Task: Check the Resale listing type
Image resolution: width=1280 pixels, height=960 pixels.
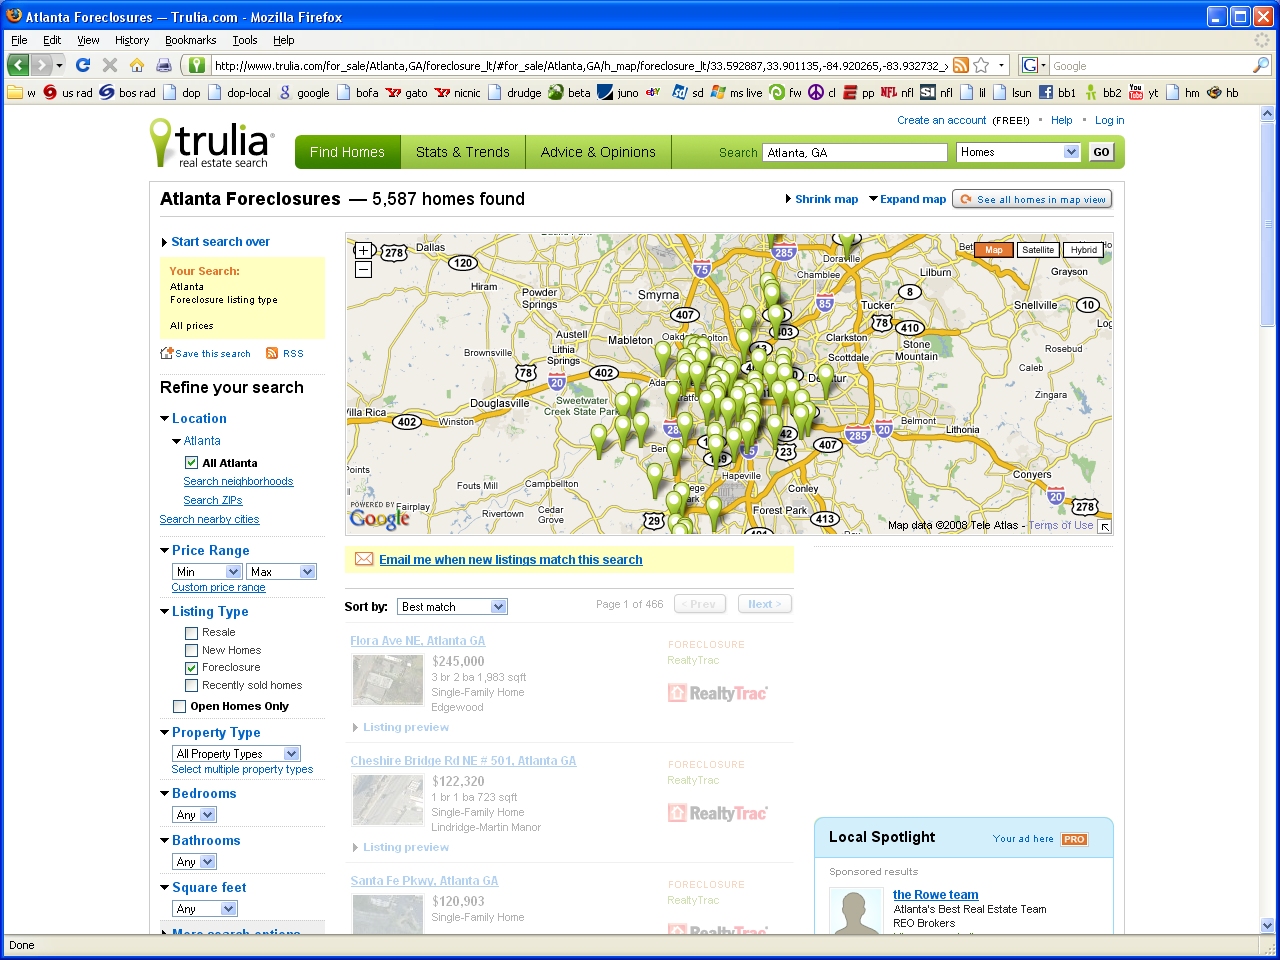Action: click(x=191, y=633)
